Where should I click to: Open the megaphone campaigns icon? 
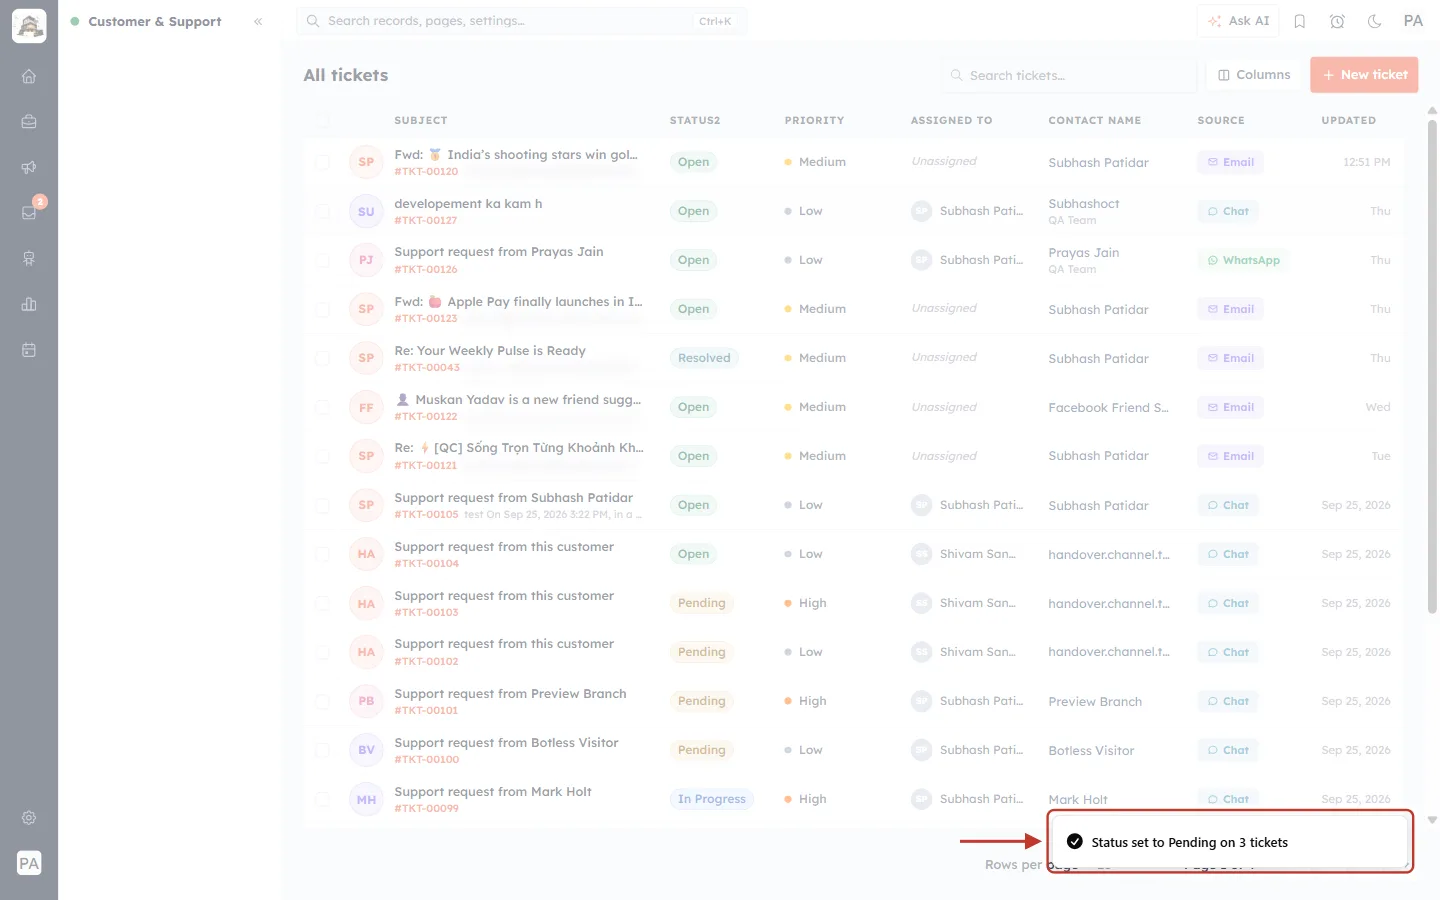pos(29,167)
